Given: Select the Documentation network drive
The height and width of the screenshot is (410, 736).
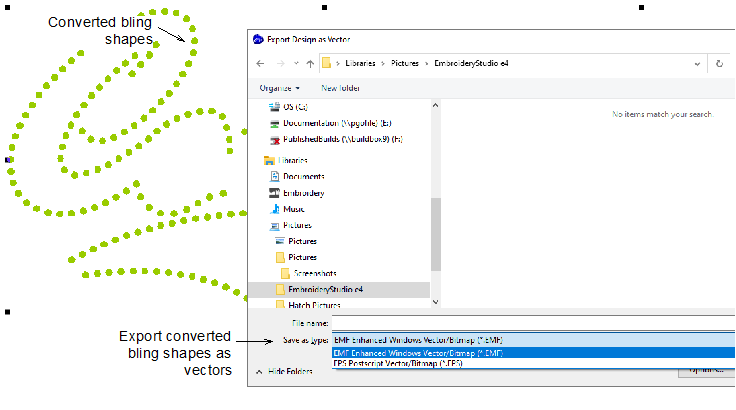Looking at the screenshot, I should (330, 123).
